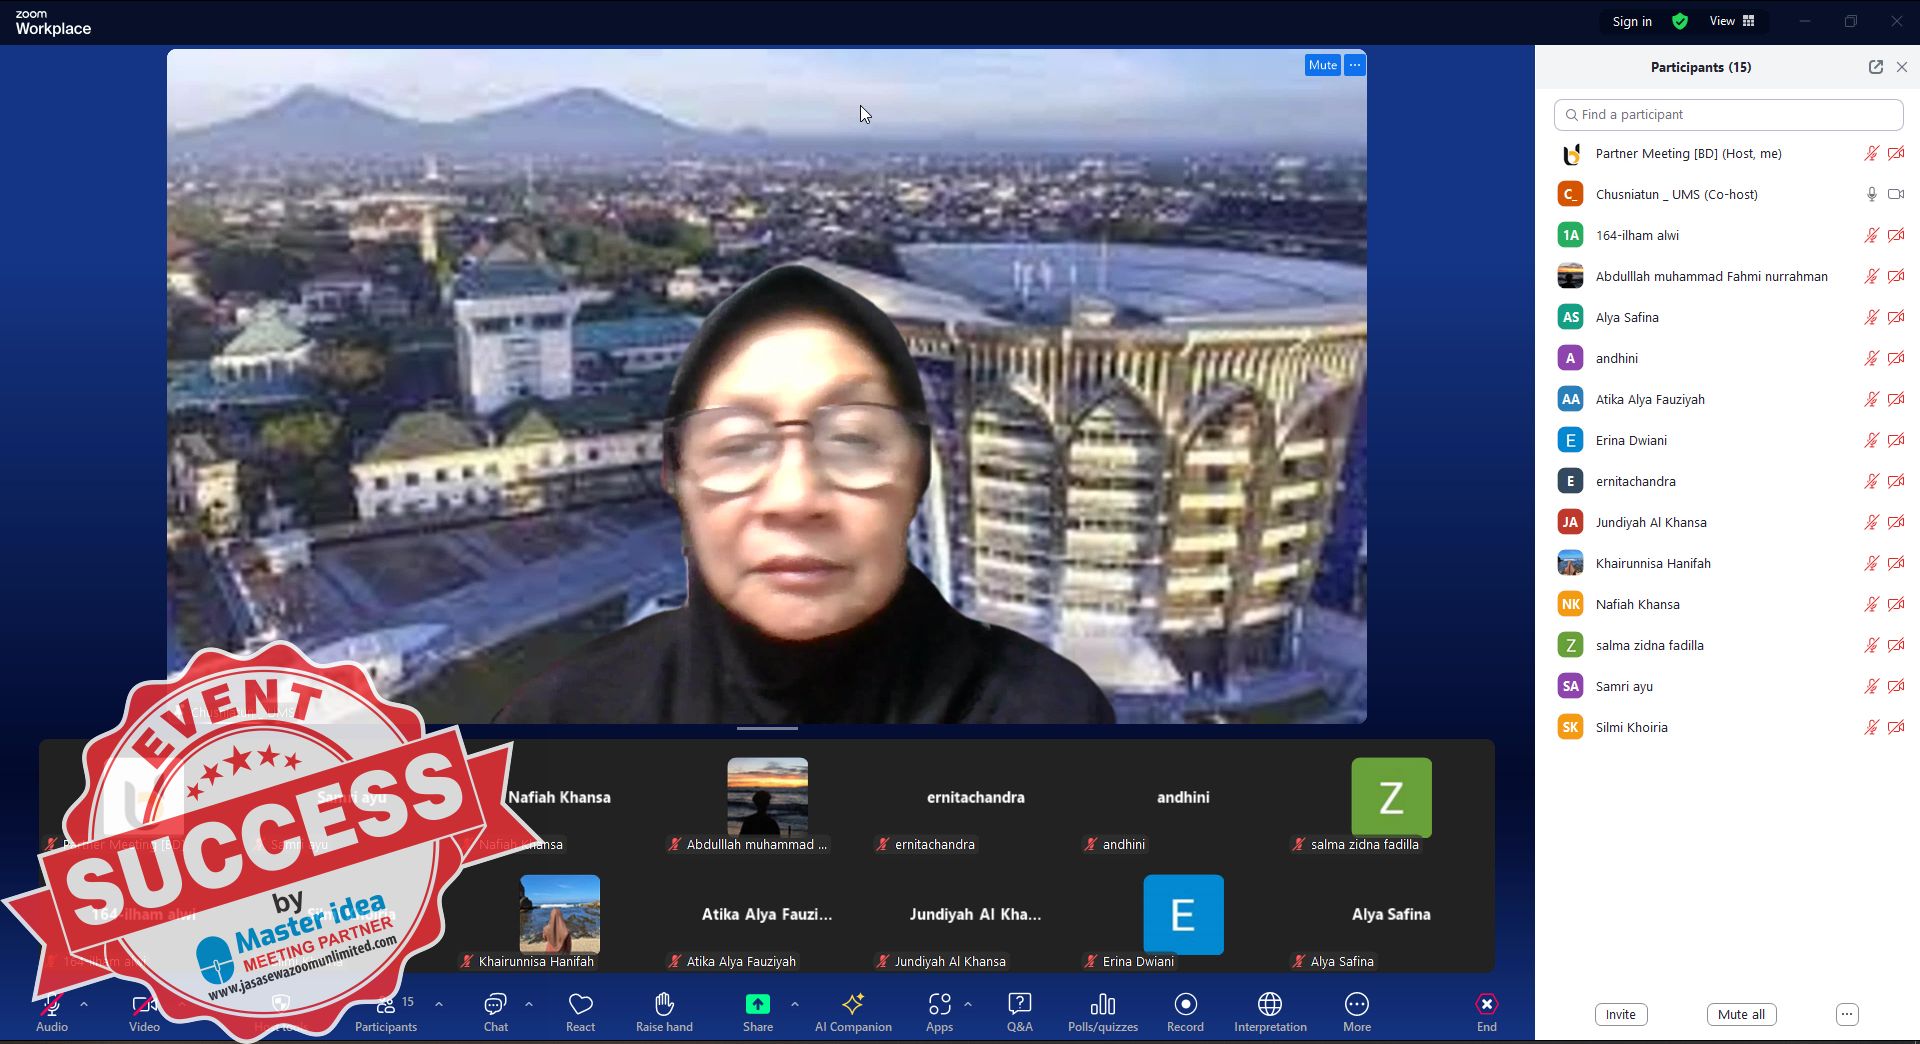Open the Chat panel icon

[495, 1005]
